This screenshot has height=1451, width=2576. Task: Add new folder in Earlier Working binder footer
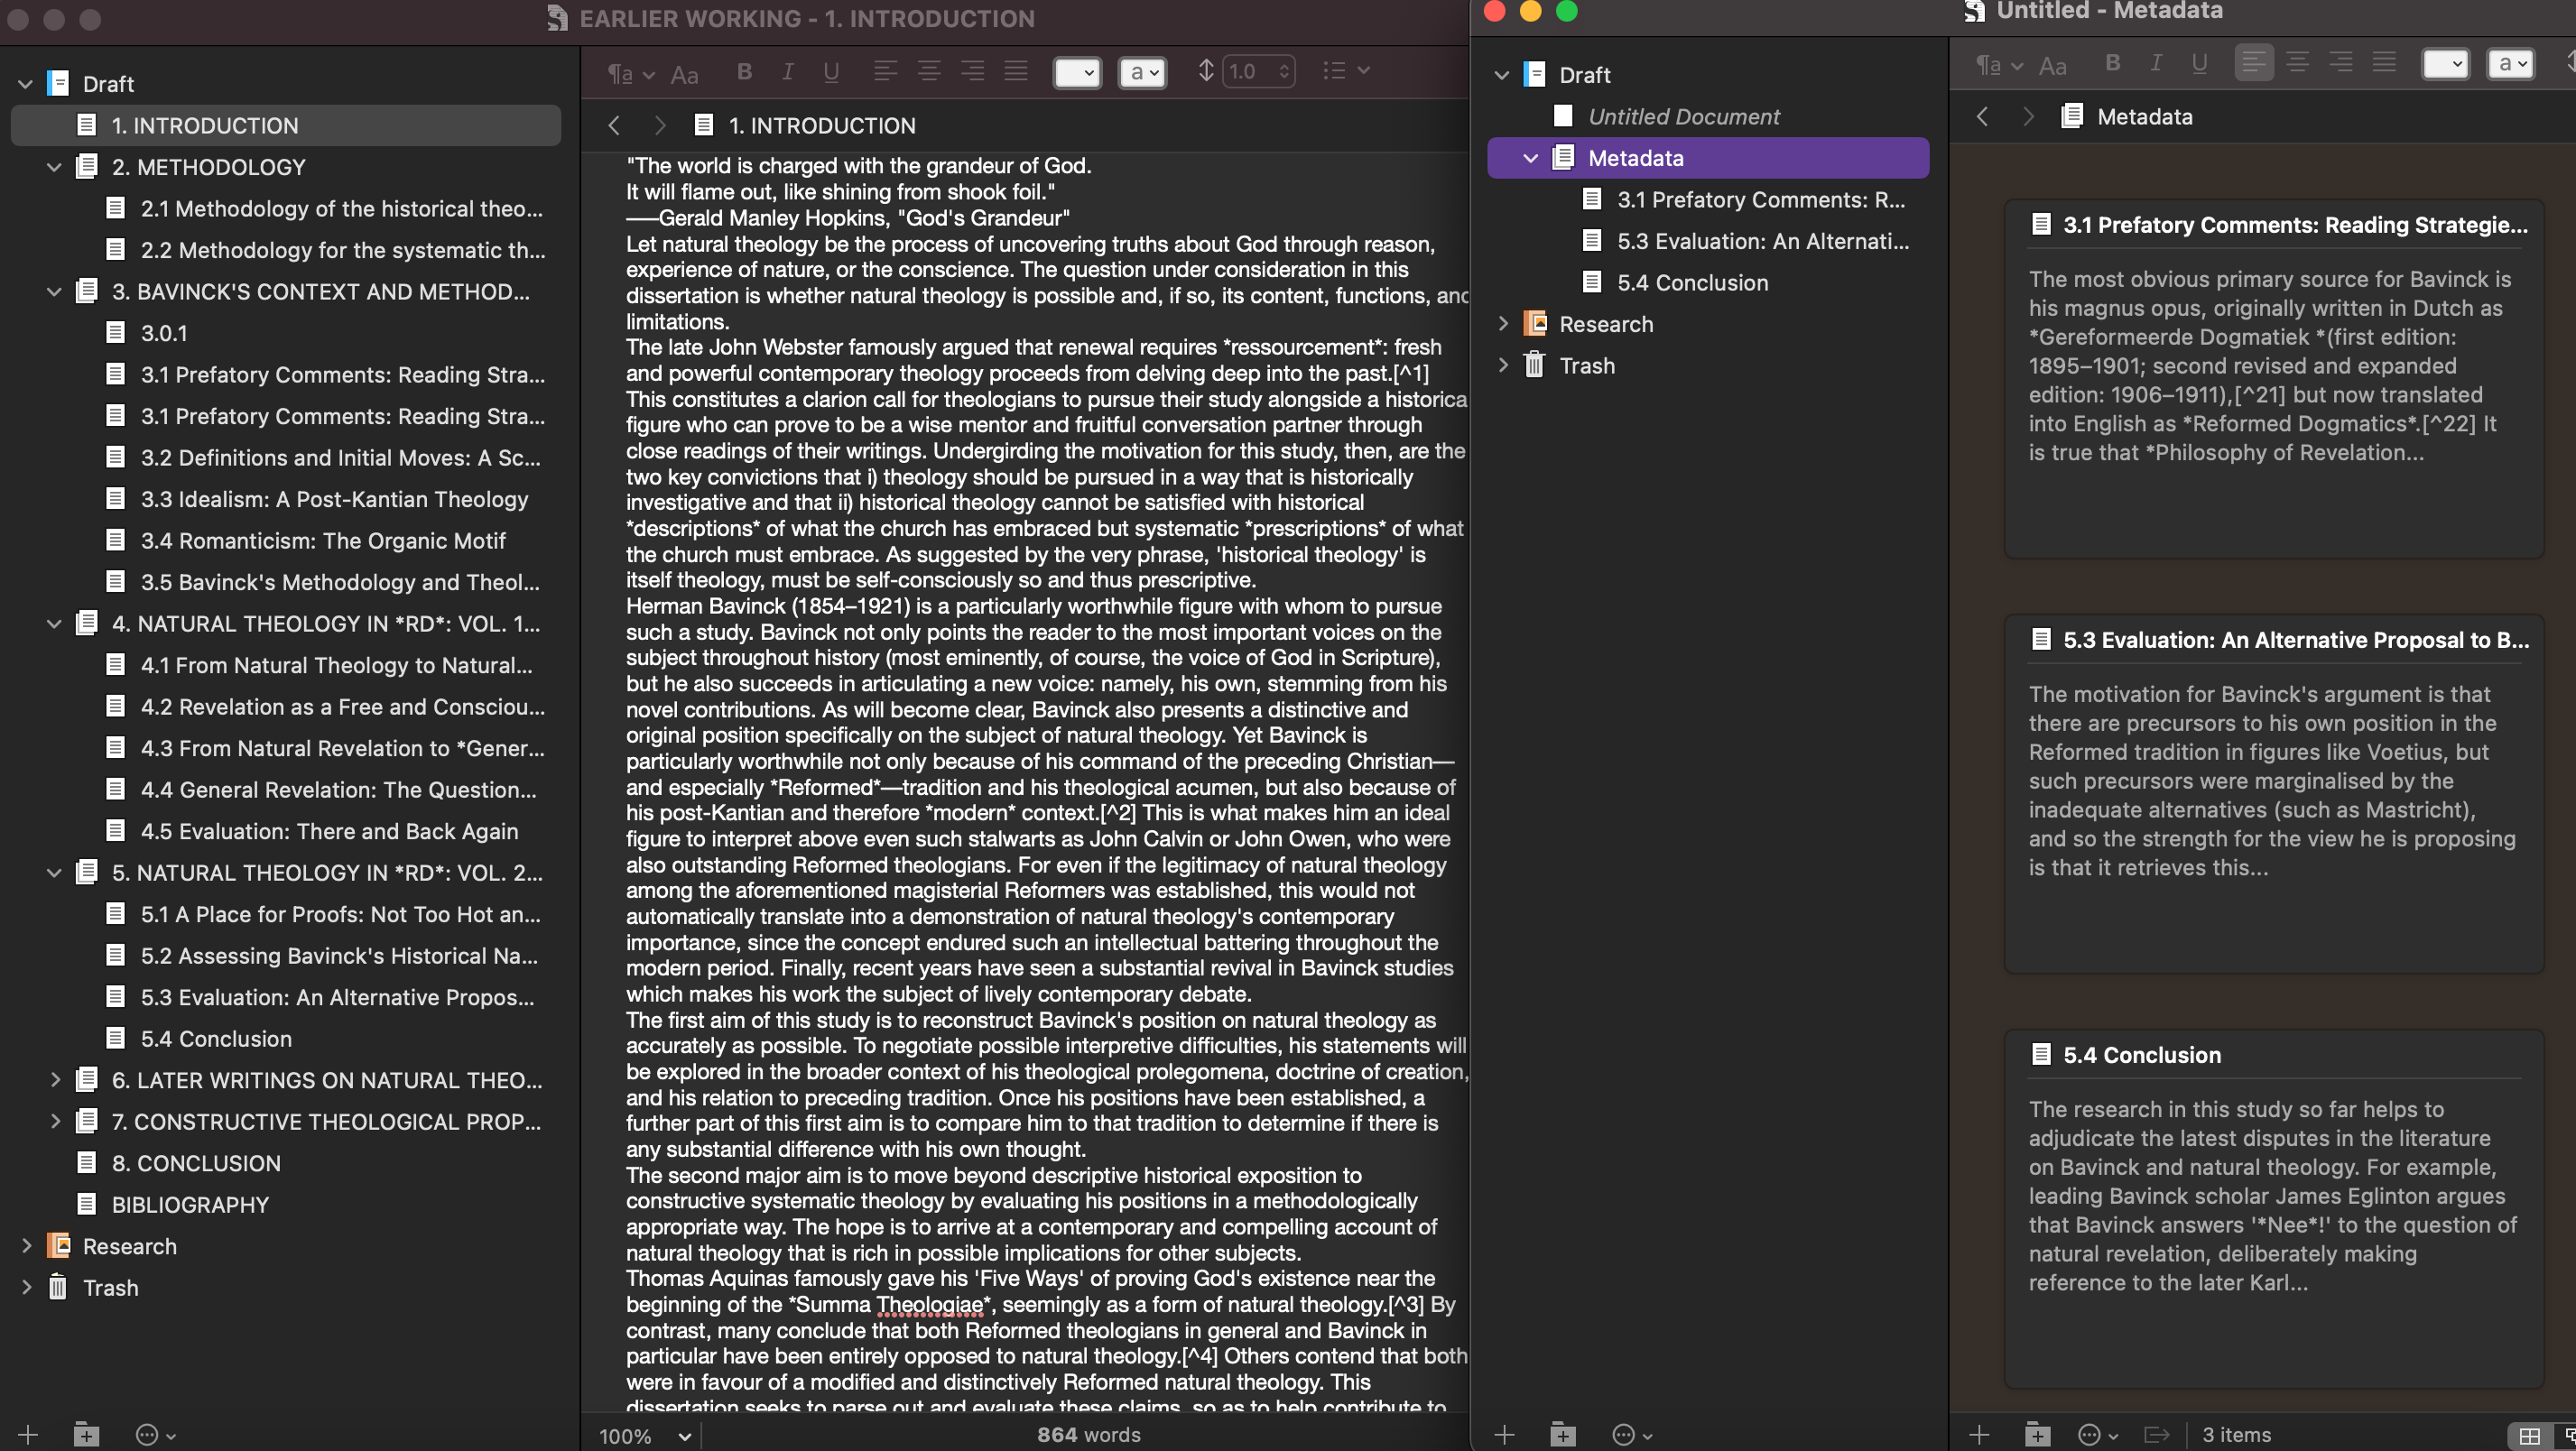click(87, 1435)
